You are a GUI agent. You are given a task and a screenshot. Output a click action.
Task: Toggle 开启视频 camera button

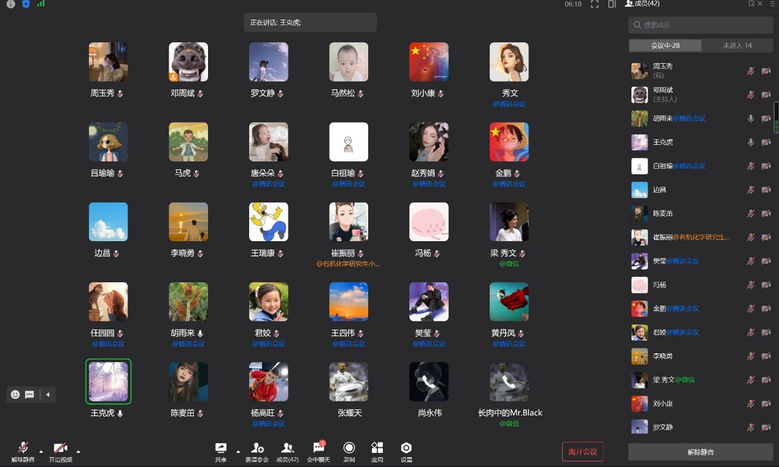(61, 449)
